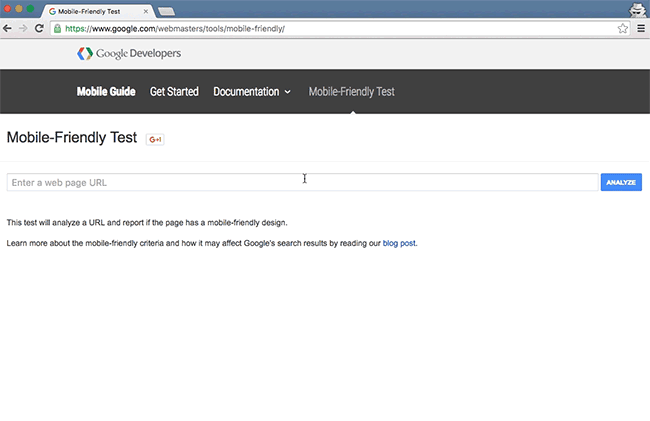Click the browser address bar URL

click(x=175, y=29)
